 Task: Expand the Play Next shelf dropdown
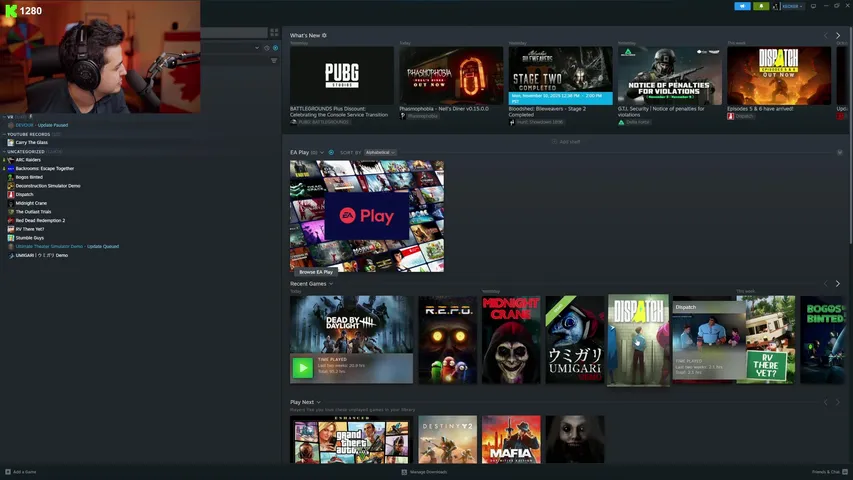(x=318, y=402)
